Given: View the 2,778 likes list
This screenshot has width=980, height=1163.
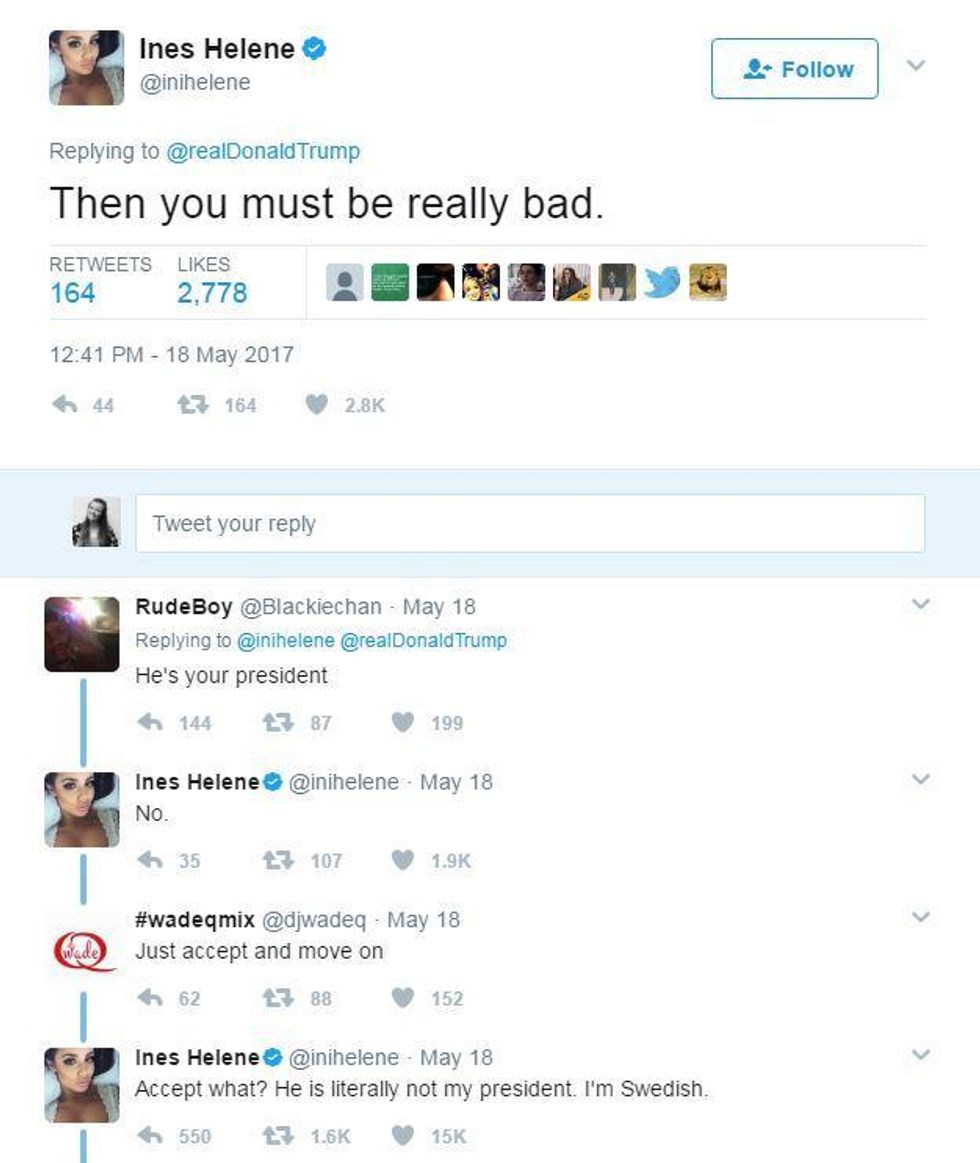Looking at the screenshot, I should pos(212,293).
